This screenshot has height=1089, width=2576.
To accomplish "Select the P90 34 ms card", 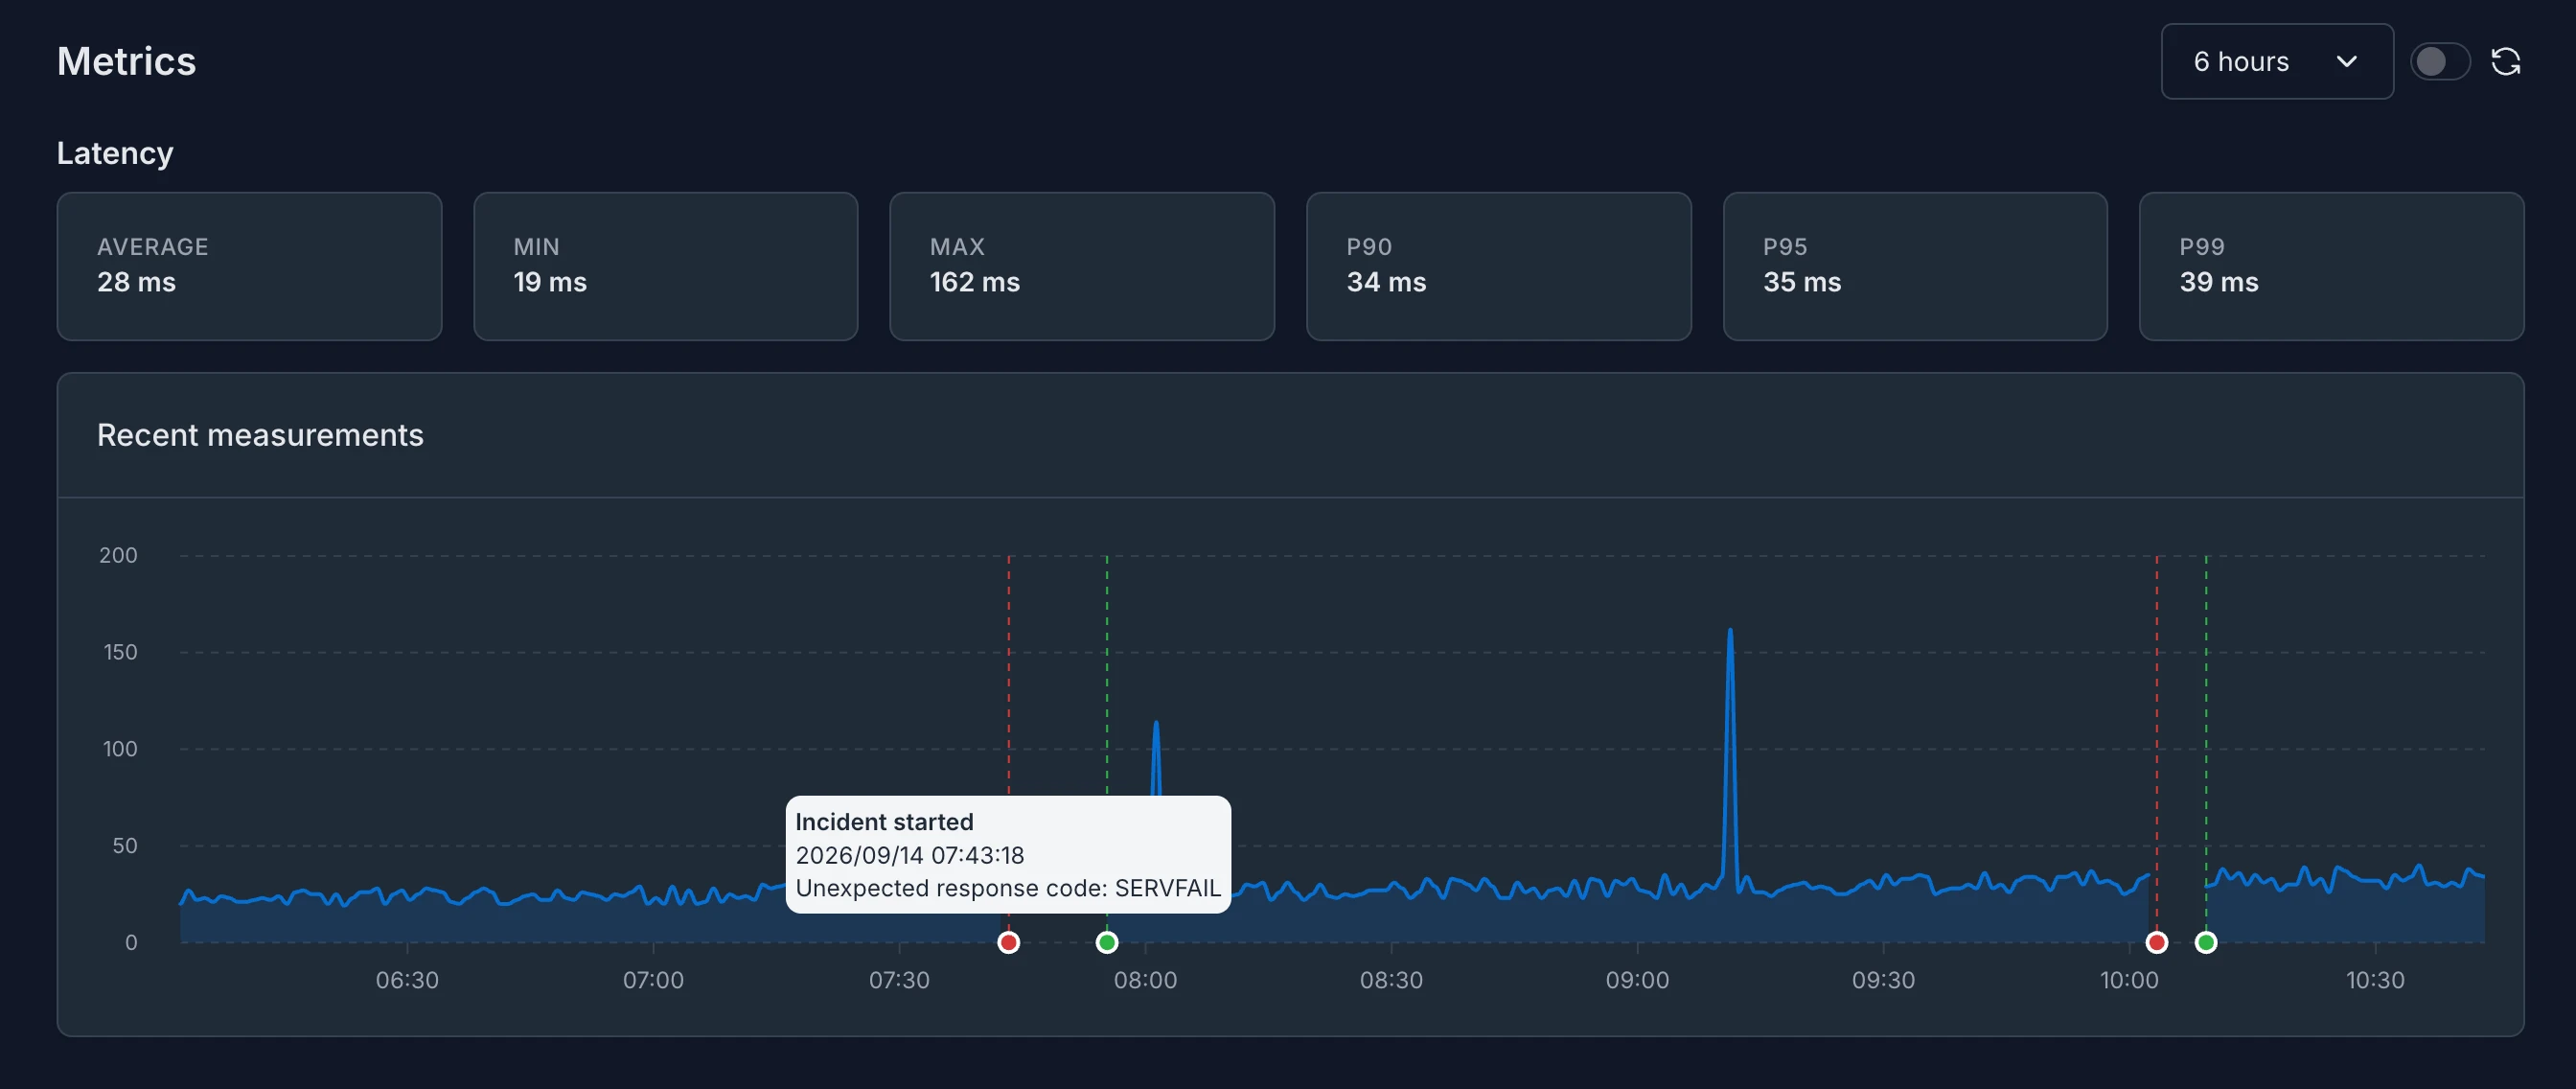I will pos(1499,266).
